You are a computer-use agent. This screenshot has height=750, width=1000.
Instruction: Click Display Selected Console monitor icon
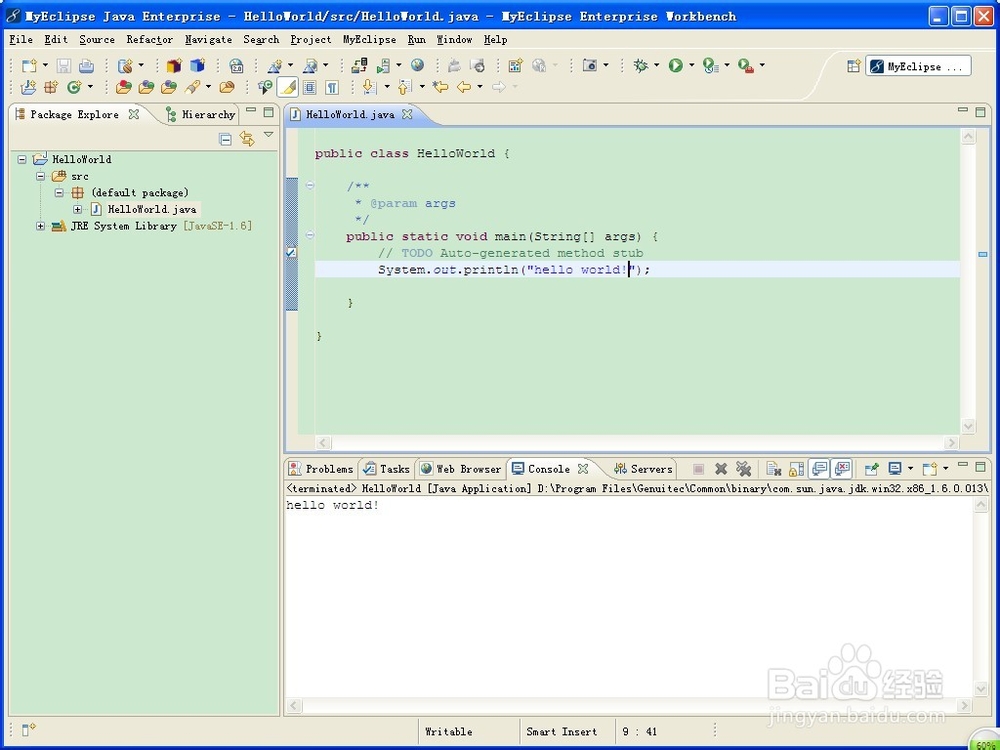coord(895,469)
